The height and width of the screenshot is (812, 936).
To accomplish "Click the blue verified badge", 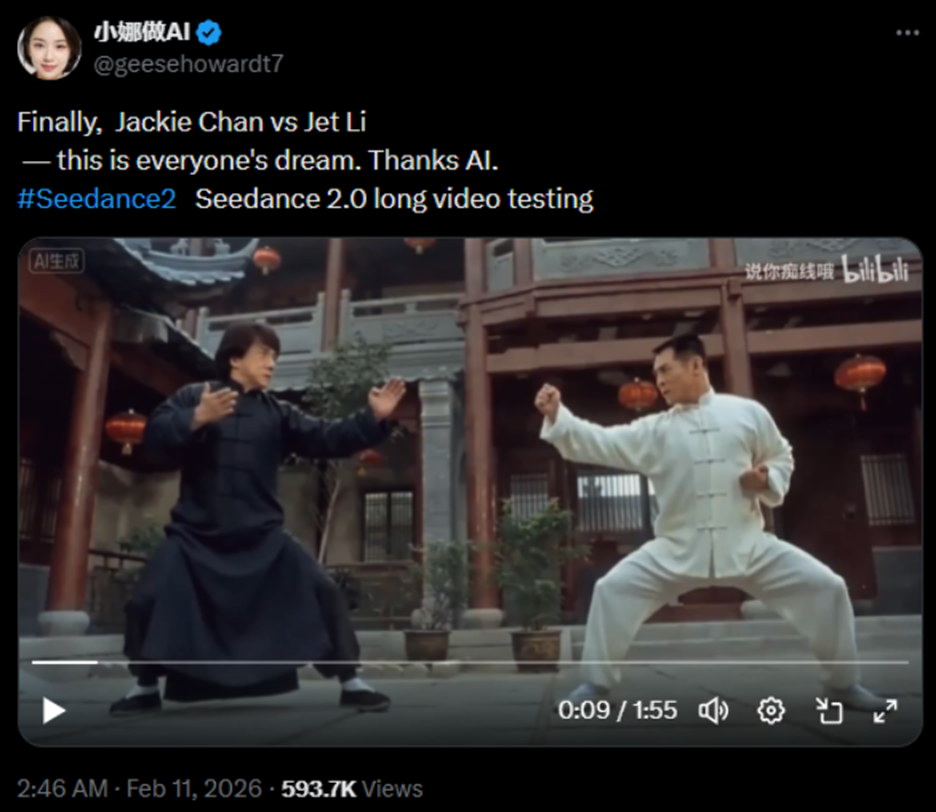I will point(209,32).
